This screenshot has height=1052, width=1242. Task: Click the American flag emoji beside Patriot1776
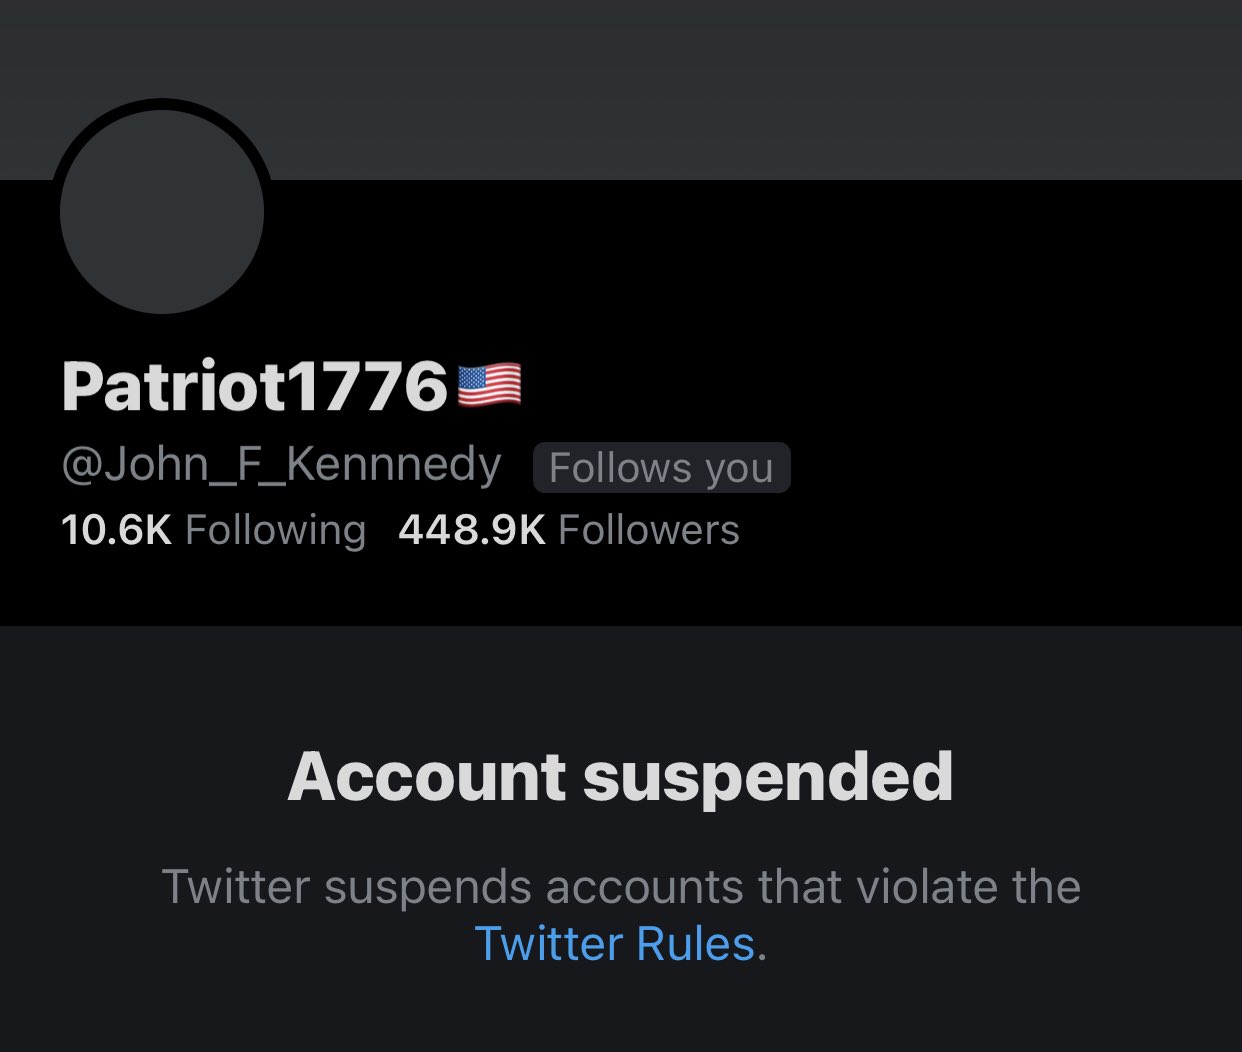point(489,386)
